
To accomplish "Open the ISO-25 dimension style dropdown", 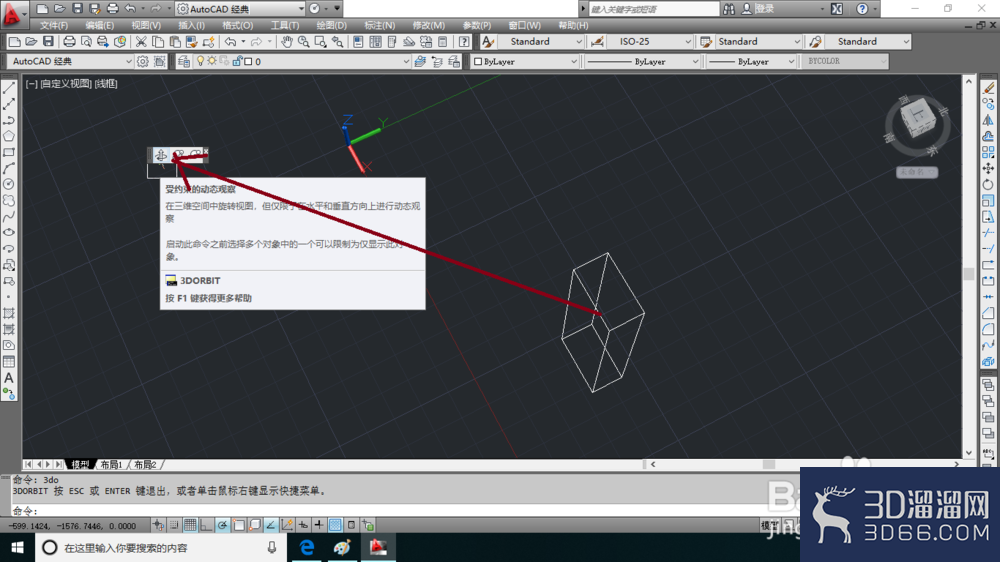I will pyautogui.click(x=649, y=41).
